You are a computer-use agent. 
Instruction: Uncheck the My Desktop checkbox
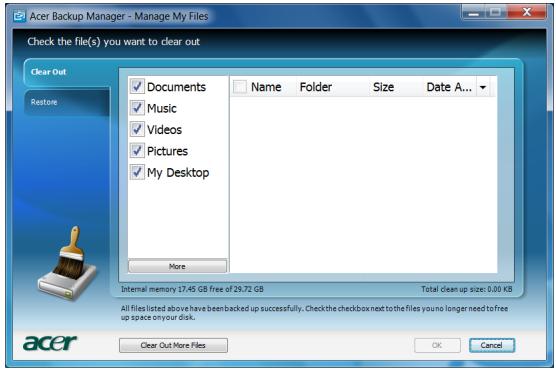click(137, 172)
